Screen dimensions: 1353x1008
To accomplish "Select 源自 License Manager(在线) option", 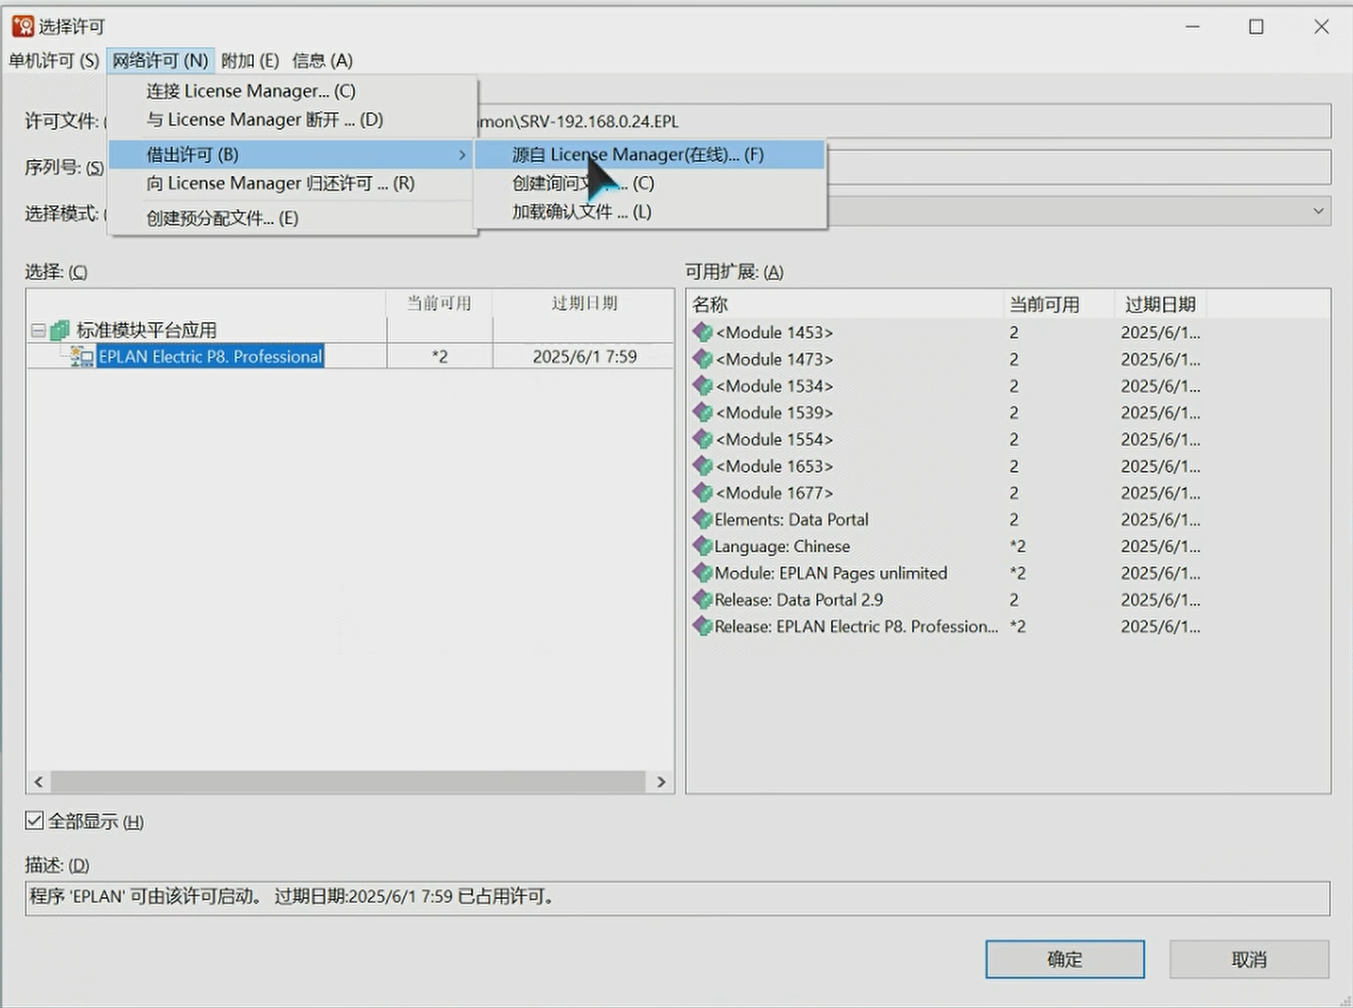I will tap(650, 154).
